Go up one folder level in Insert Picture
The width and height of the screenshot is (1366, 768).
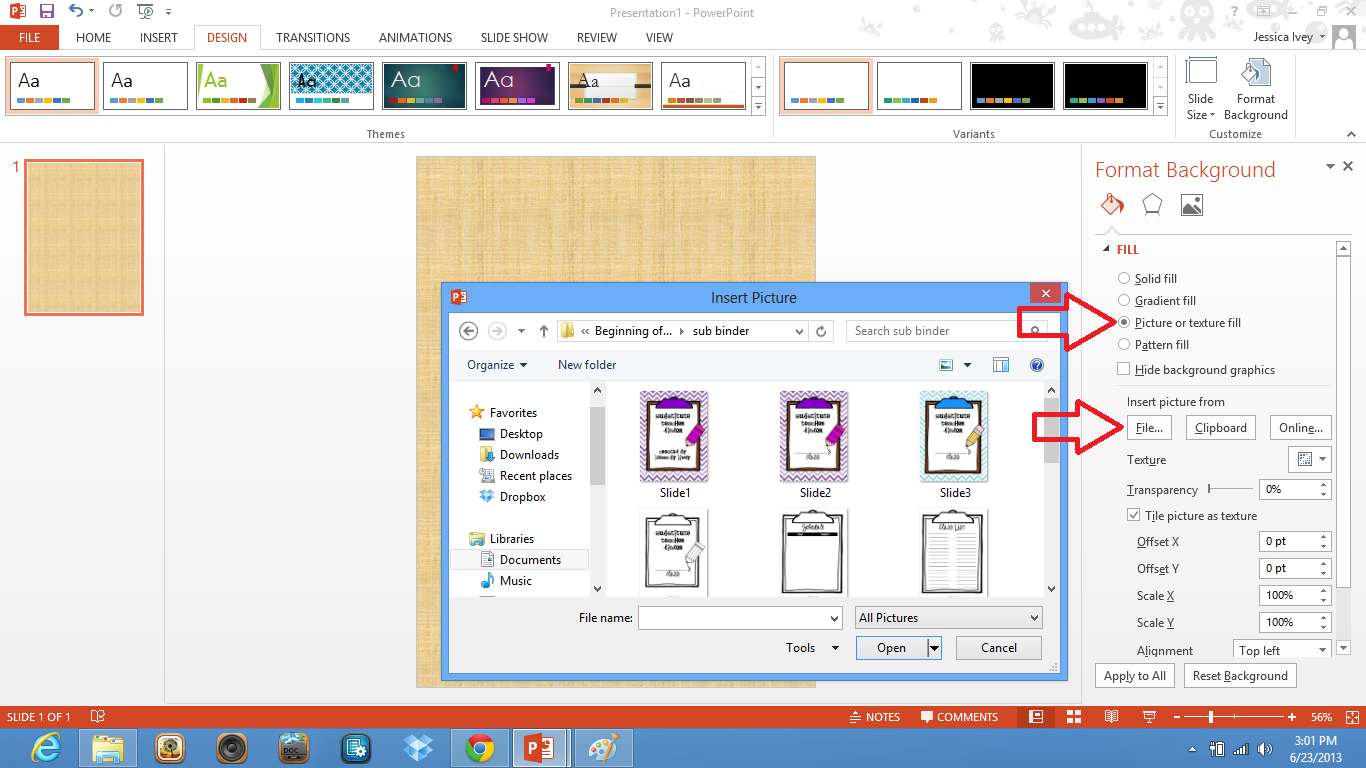coord(544,331)
